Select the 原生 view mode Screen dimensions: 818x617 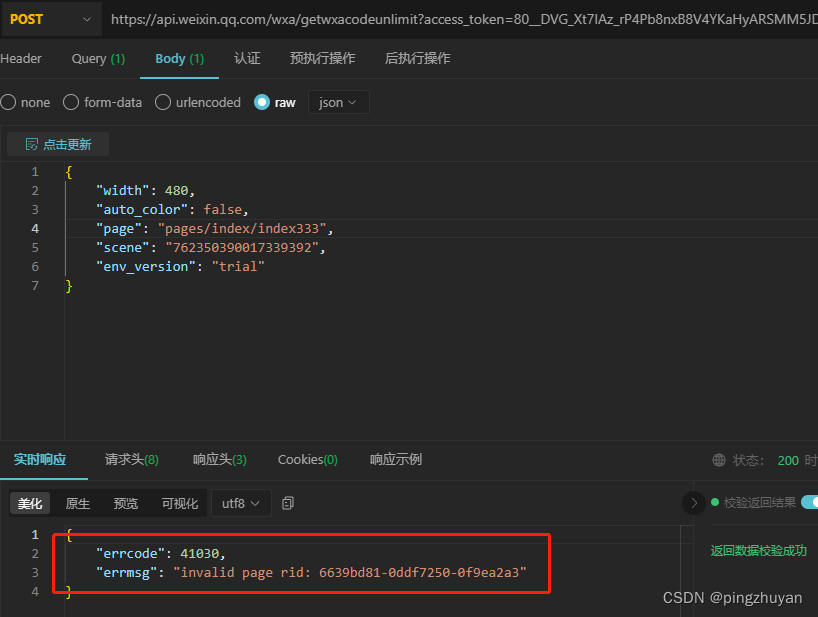click(x=78, y=503)
